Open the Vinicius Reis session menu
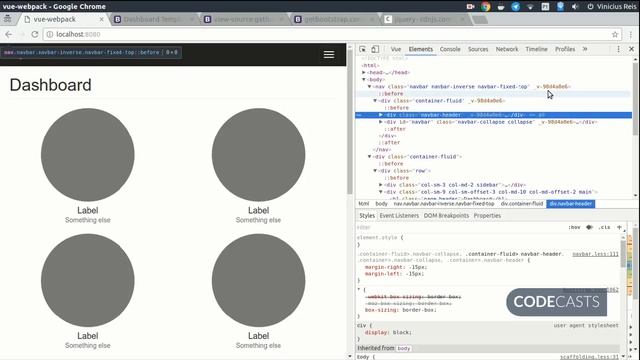Screen dimensions: 640x360 click(612, 7)
